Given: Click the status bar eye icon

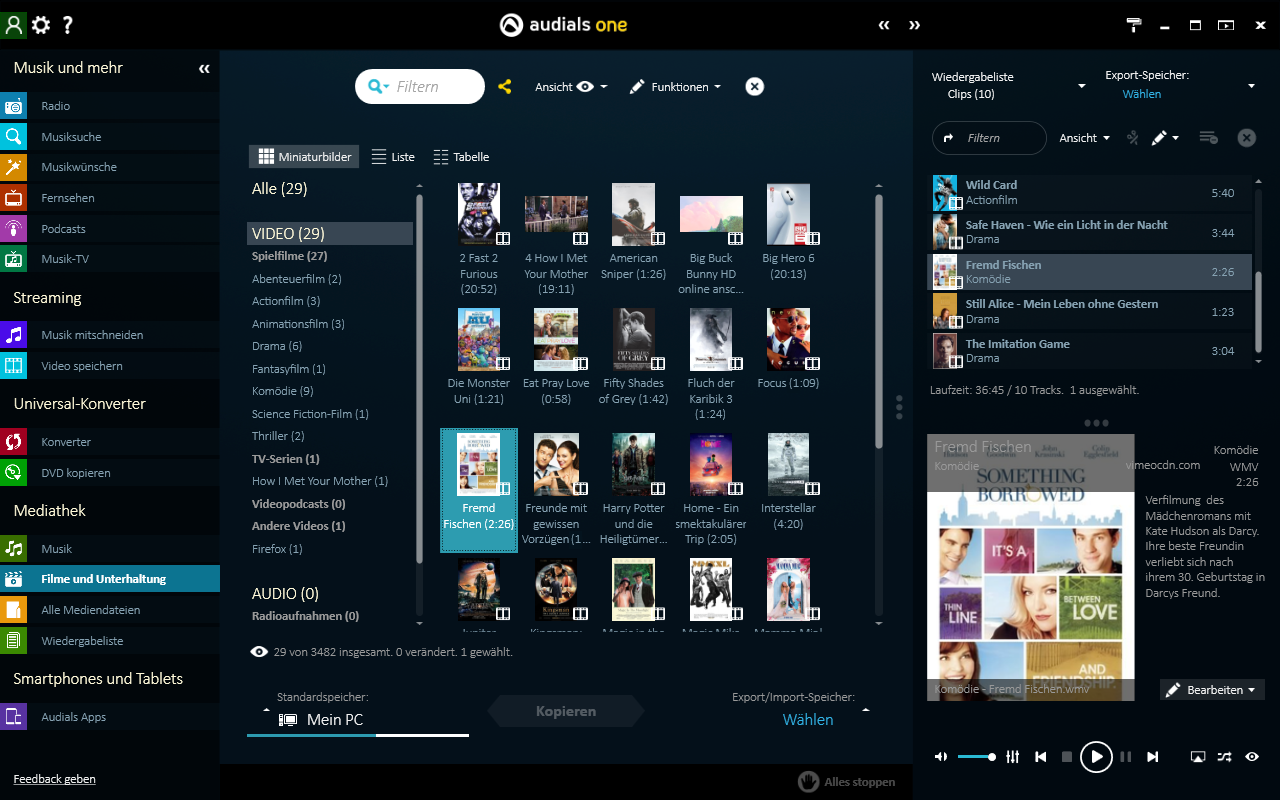Looking at the screenshot, I should coord(259,652).
